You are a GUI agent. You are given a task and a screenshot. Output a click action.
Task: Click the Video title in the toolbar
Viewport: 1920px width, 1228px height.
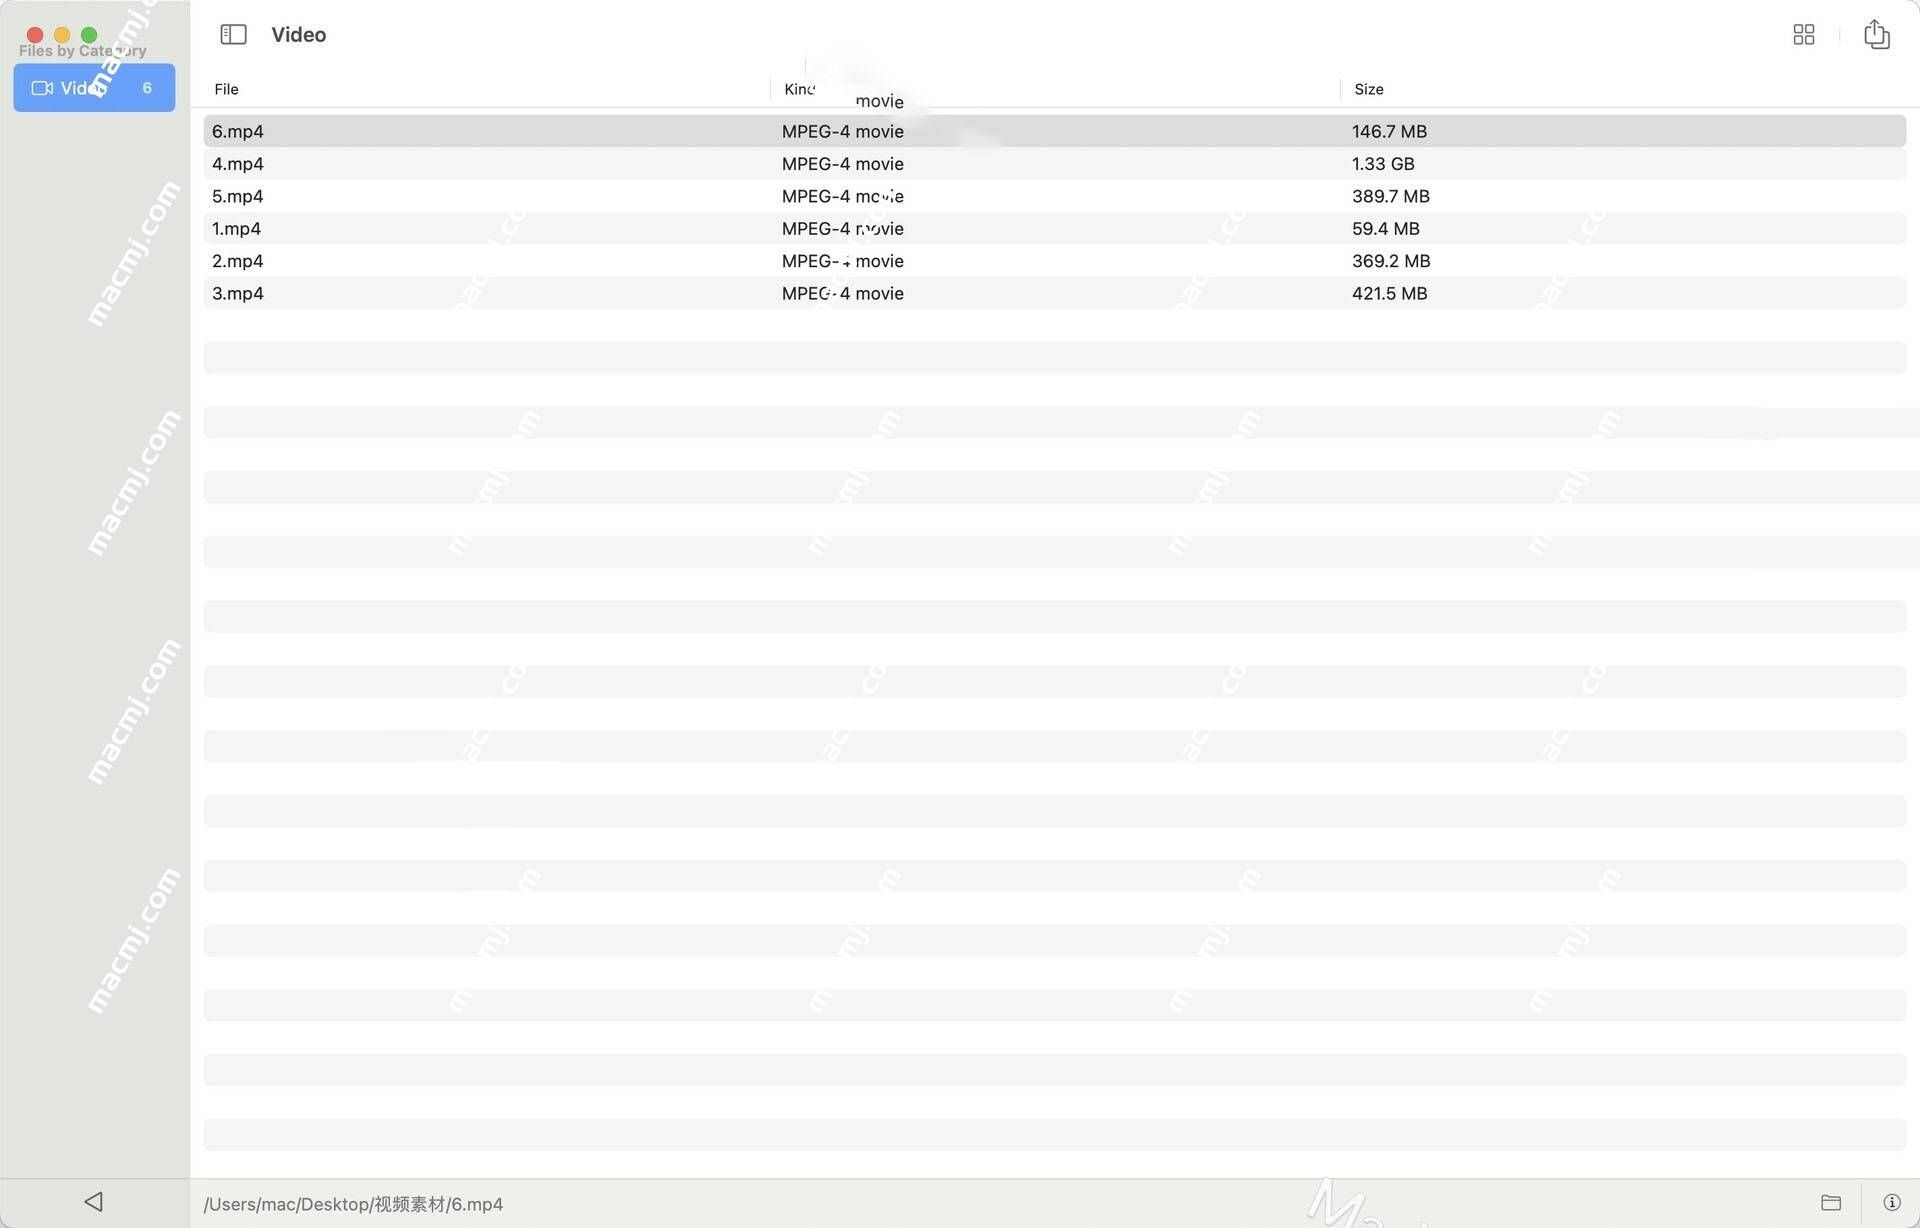click(x=298, y=35)
